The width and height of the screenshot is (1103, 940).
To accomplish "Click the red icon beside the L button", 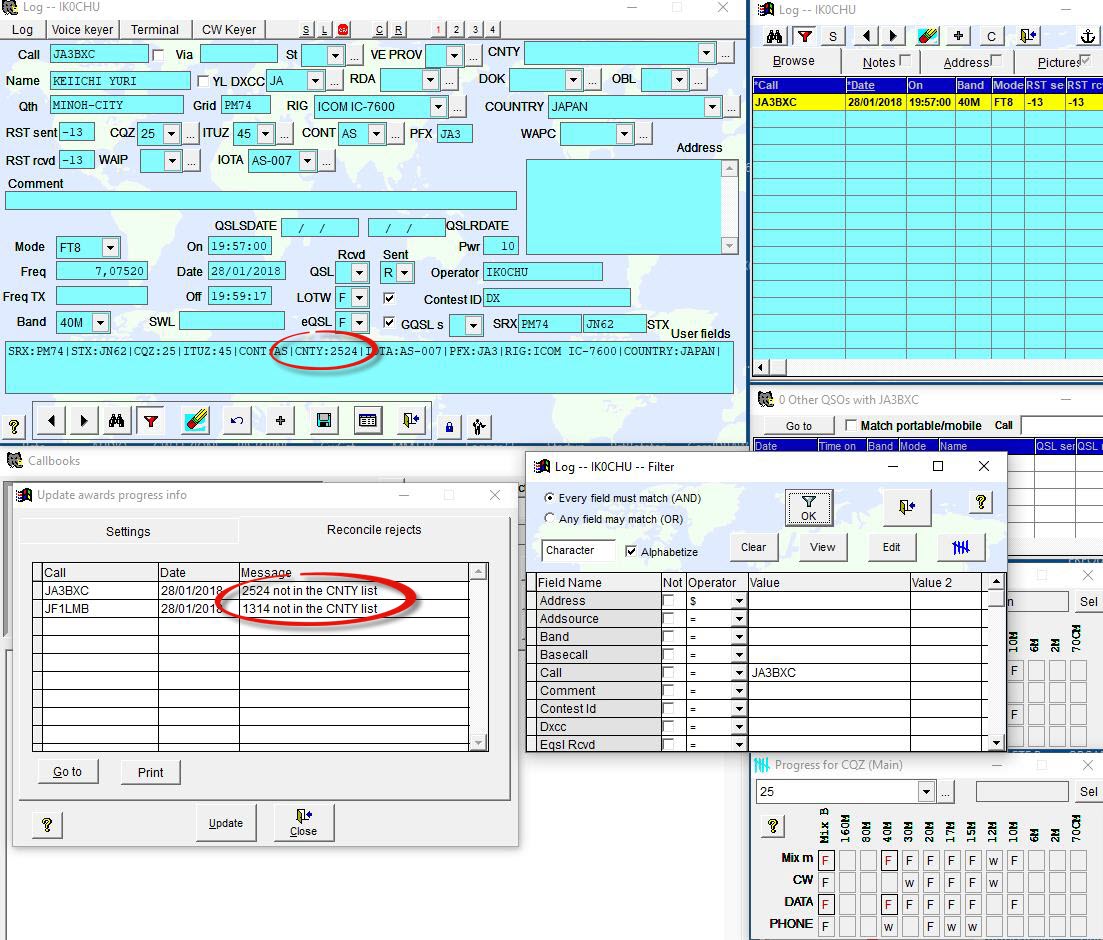I will click(x=343, y=30).
